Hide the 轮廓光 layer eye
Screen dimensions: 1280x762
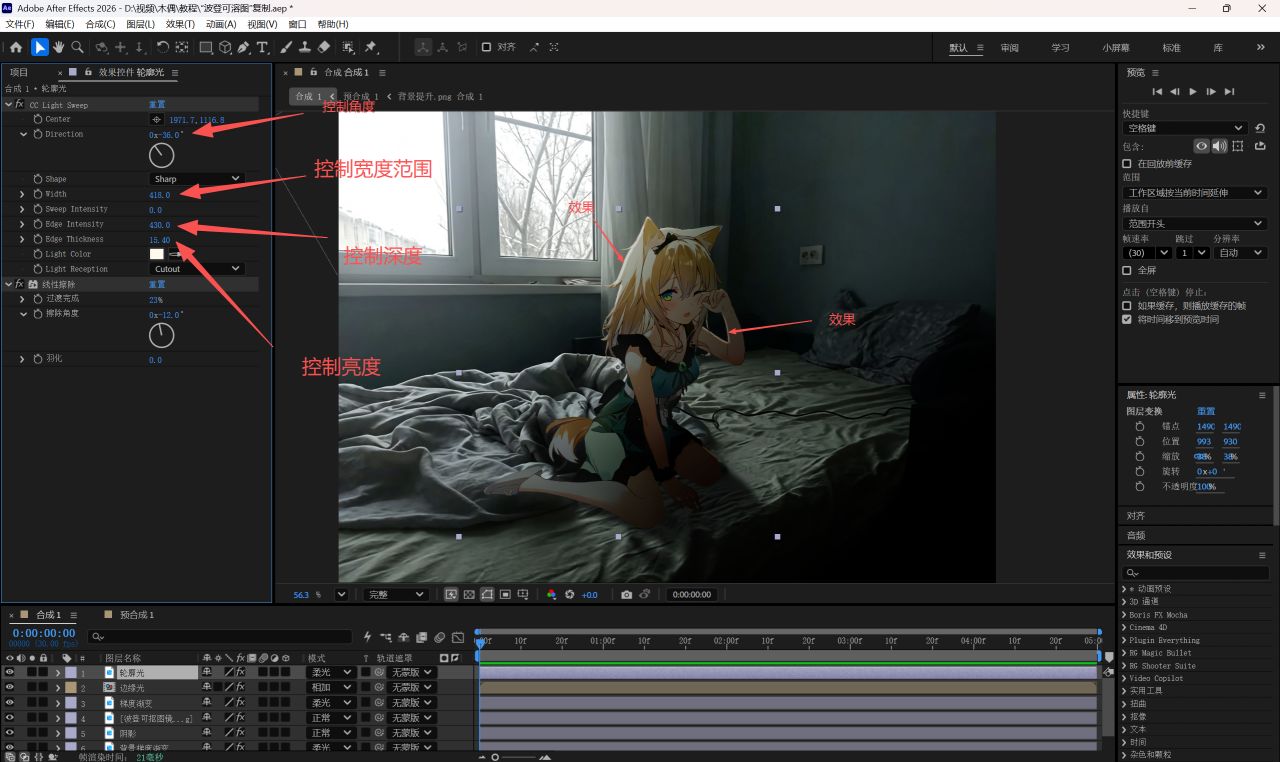coord(10,673)
